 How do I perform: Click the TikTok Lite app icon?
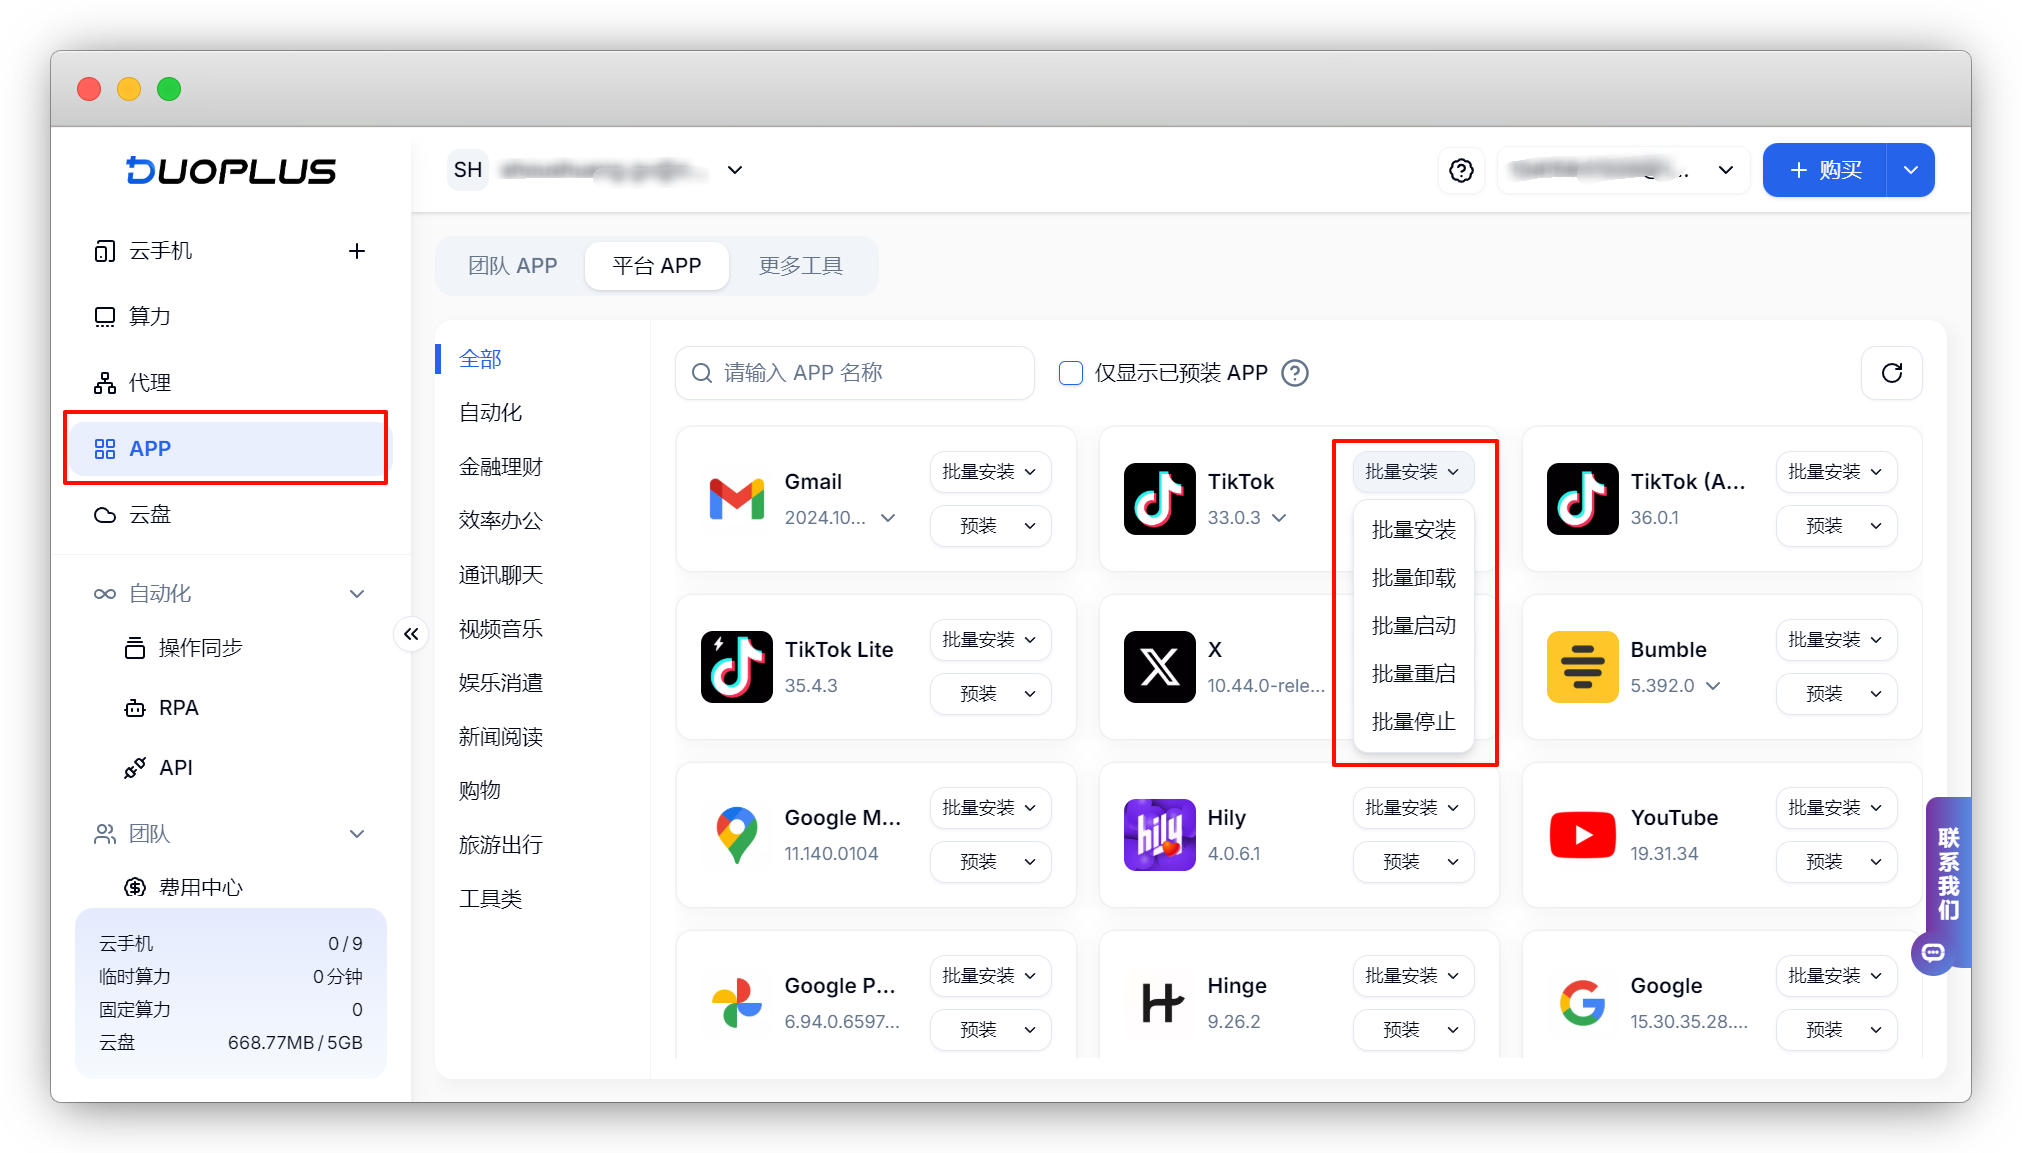[737, 667]
